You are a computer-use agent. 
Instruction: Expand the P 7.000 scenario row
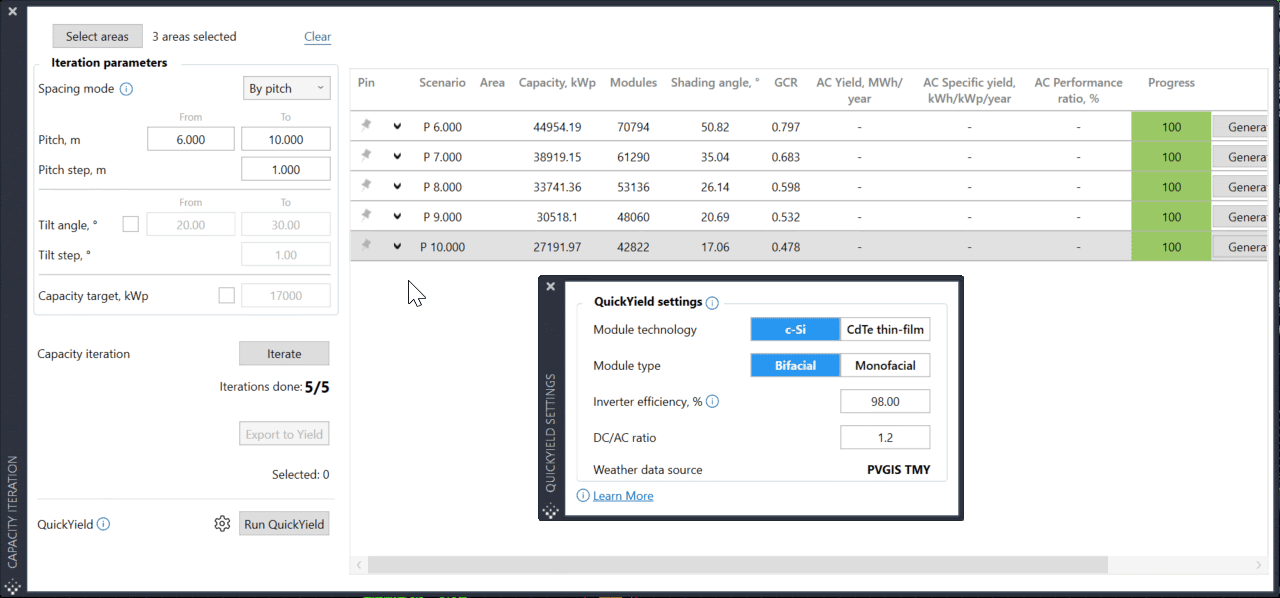click(397, 157)
